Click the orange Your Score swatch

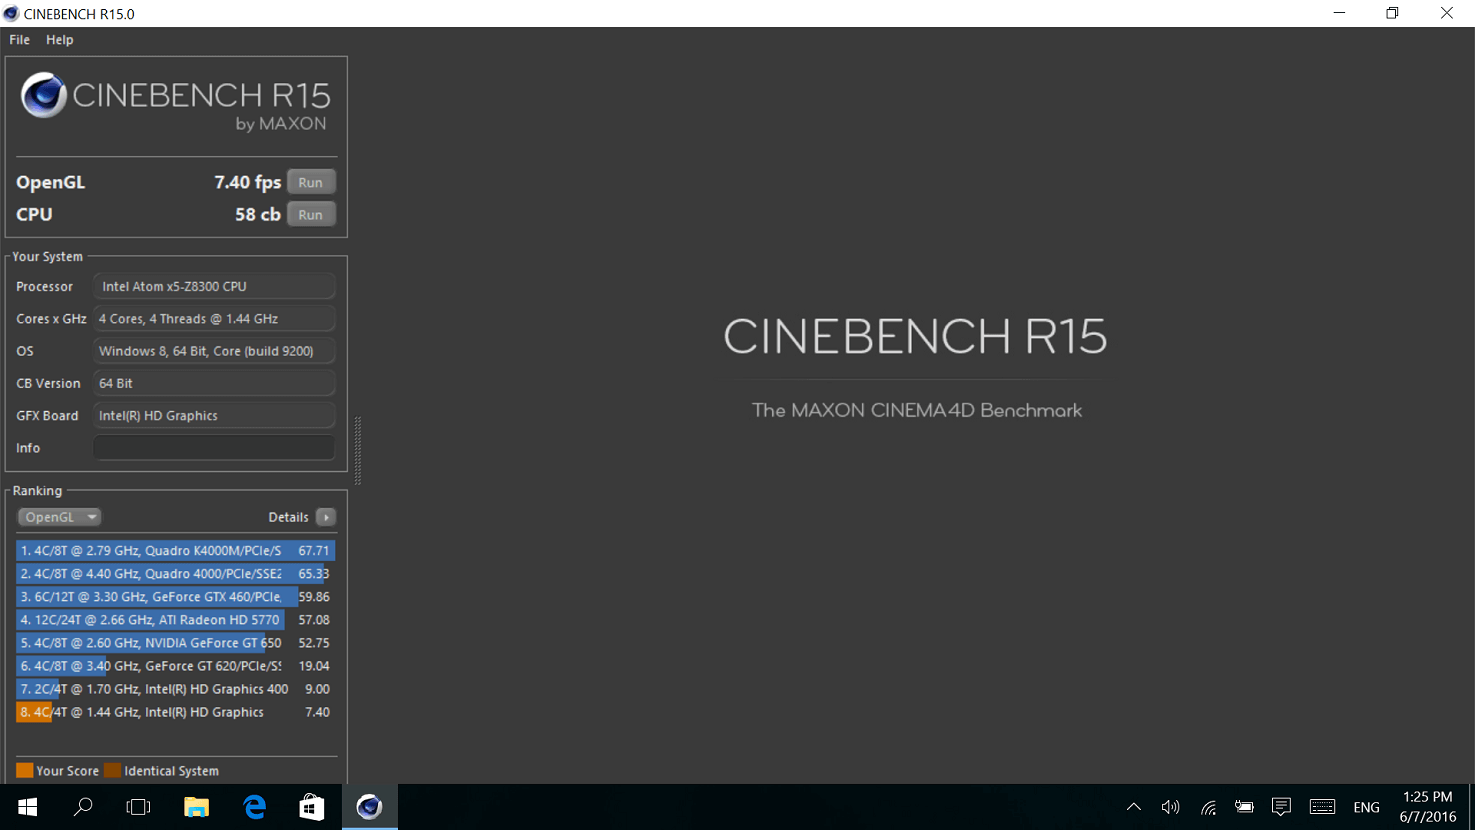[25, 770]
